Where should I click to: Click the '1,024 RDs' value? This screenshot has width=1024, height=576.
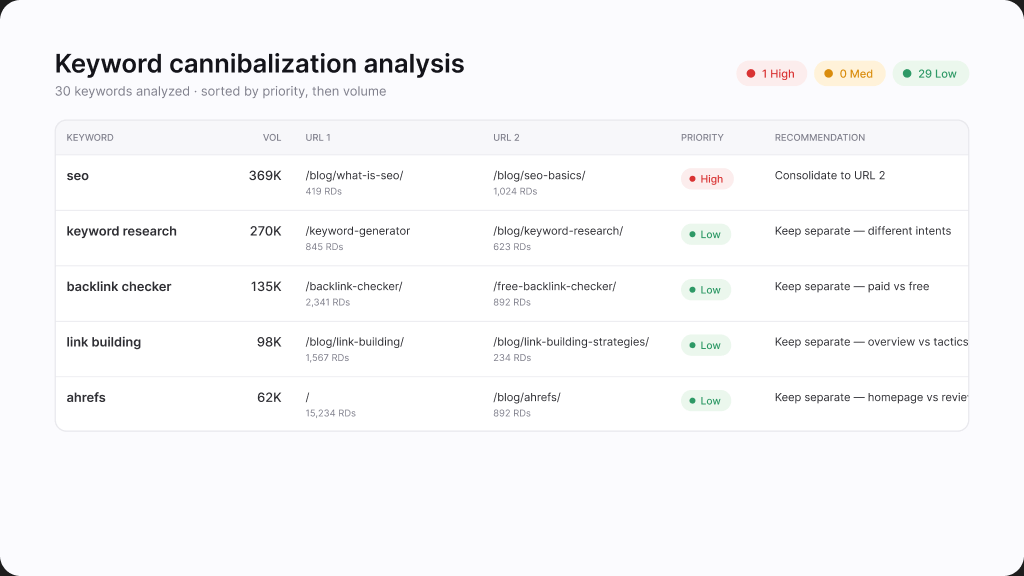515,192
